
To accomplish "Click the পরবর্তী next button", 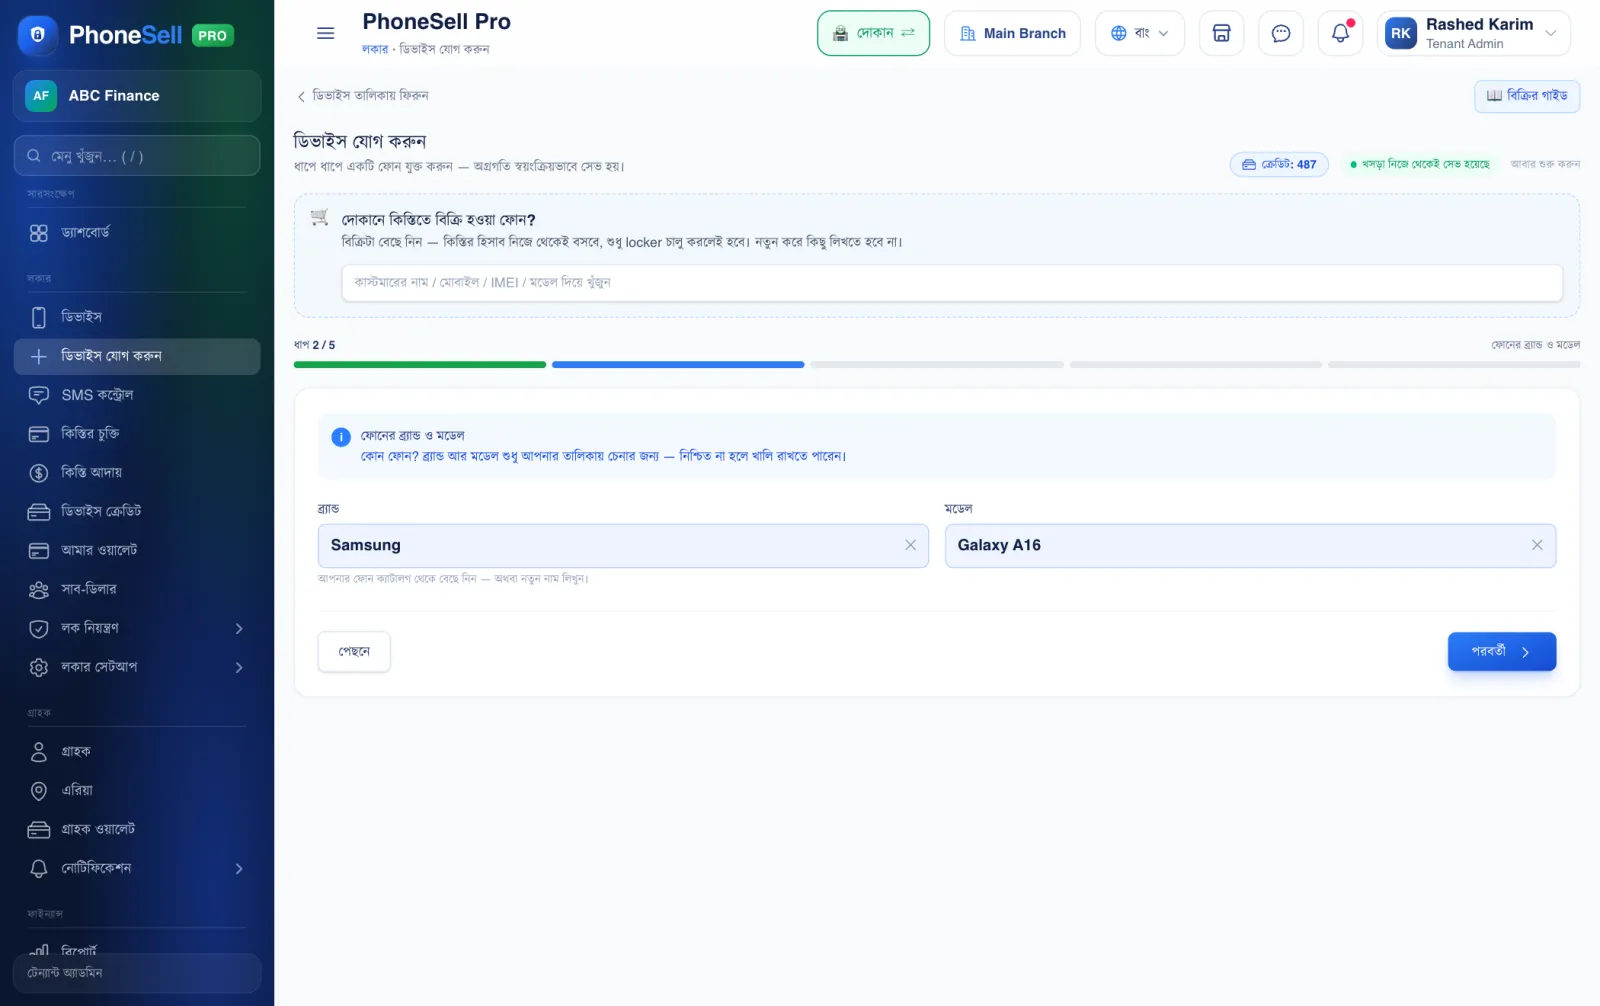I will coord(1501,652).
